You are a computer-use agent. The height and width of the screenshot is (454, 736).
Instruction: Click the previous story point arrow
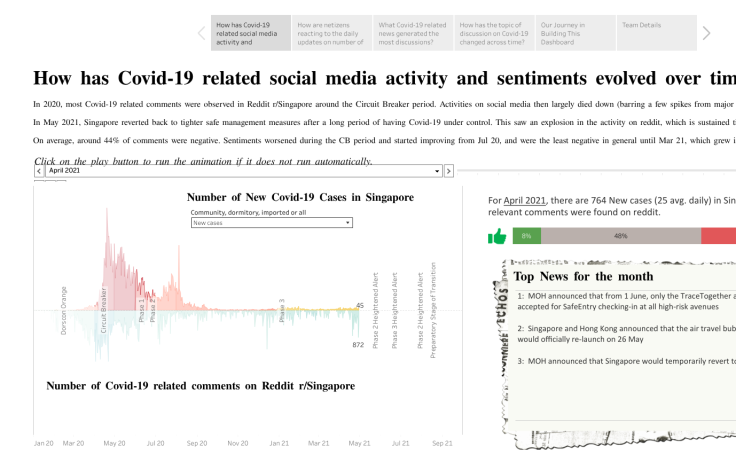click(x=201, y=33)
